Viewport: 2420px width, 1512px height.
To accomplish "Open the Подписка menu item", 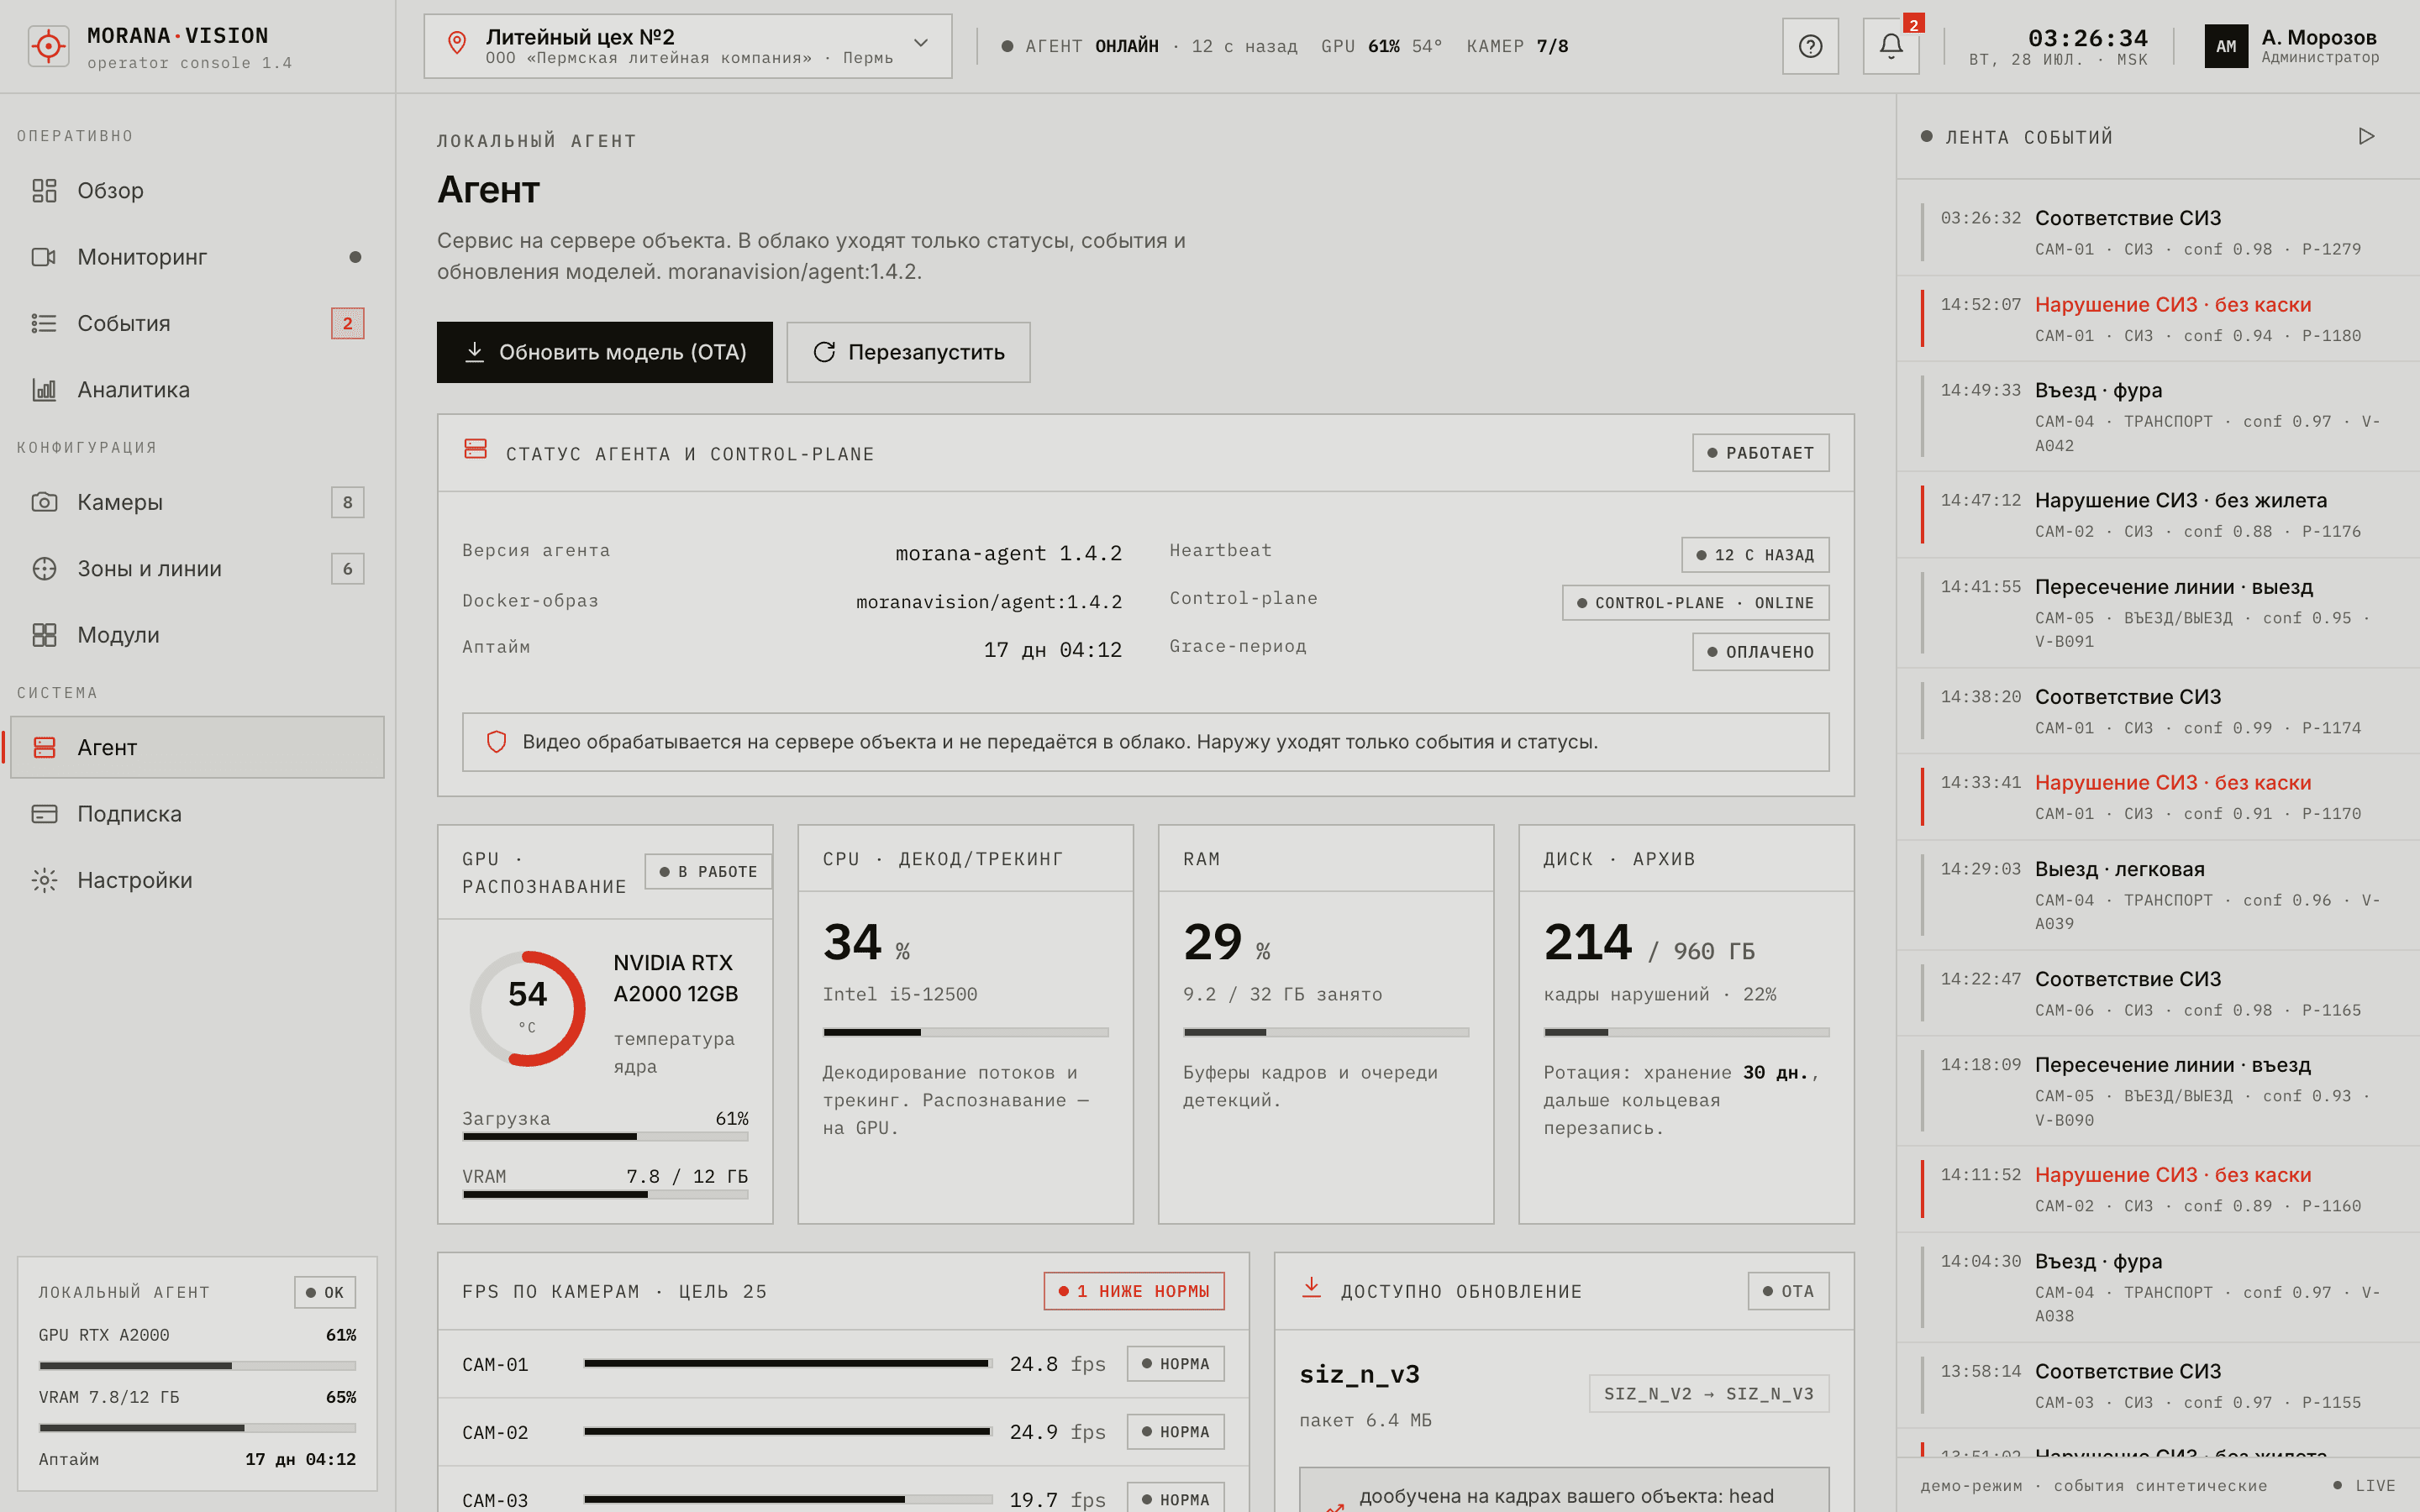I will point(197,814).
